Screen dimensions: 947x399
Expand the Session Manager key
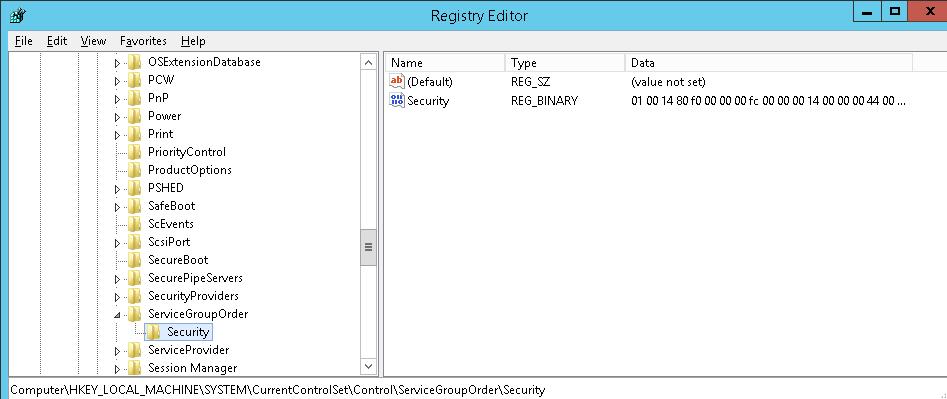click(x=117, y=369)
